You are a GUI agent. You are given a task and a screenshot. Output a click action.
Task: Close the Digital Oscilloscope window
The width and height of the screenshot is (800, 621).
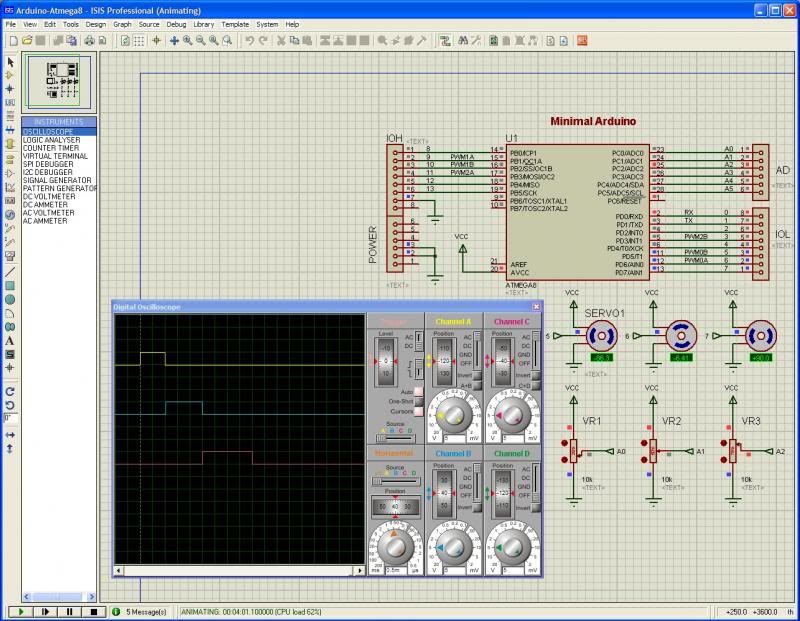coord(536,307)
